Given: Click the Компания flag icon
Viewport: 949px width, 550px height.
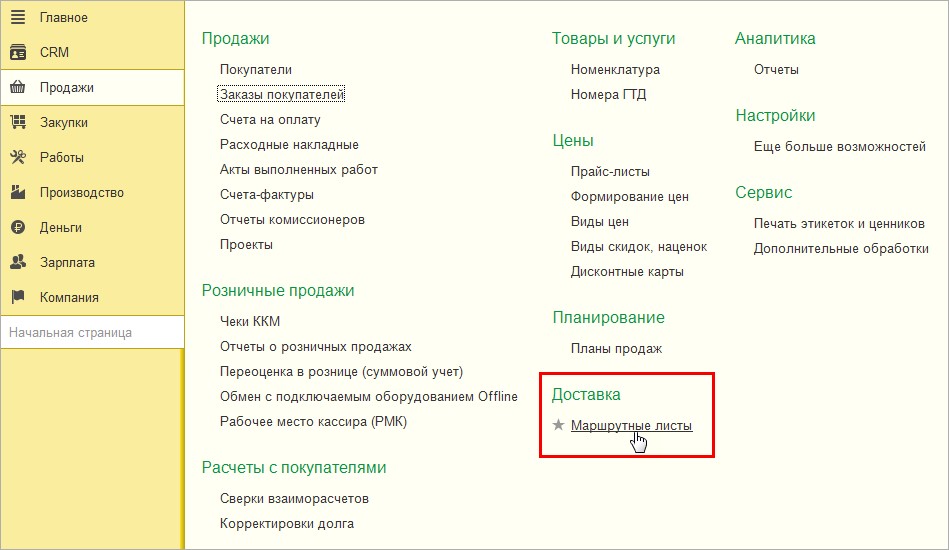Looking at the screenshot, I should point(18,297).
